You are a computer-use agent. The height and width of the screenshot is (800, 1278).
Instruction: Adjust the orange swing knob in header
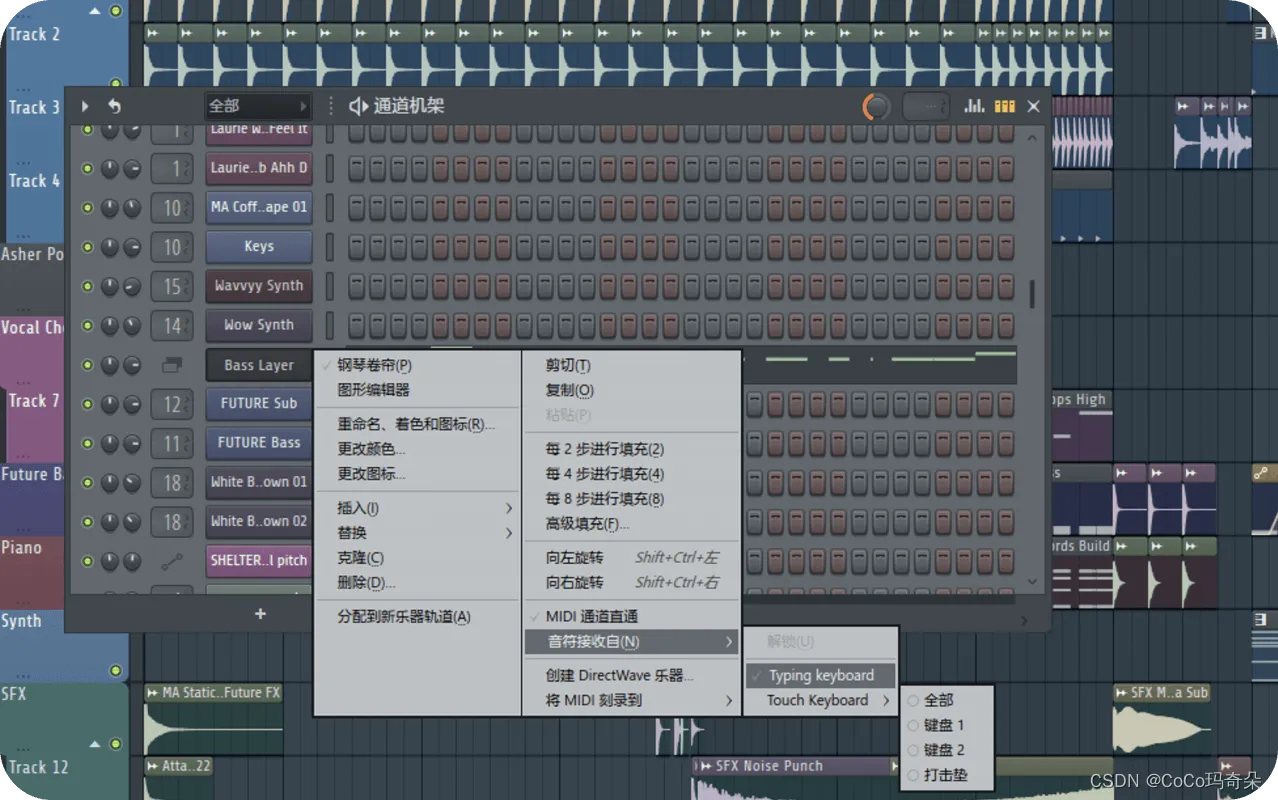click(876, 106)
